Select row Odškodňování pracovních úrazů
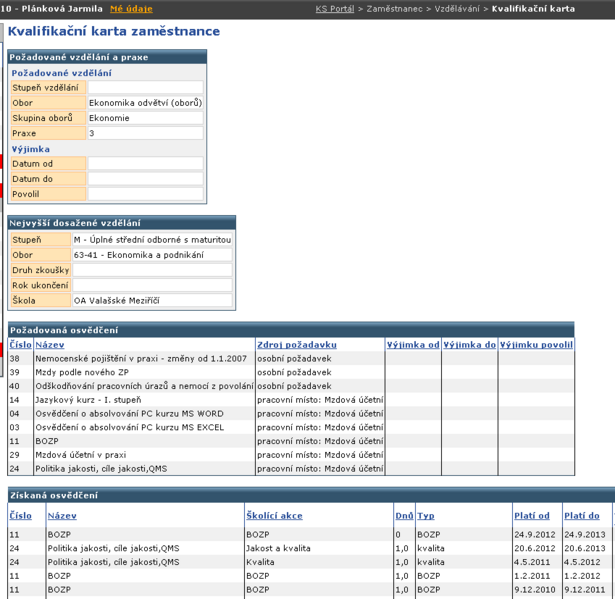Screen dimensions: 615x599 pos(291,386)
